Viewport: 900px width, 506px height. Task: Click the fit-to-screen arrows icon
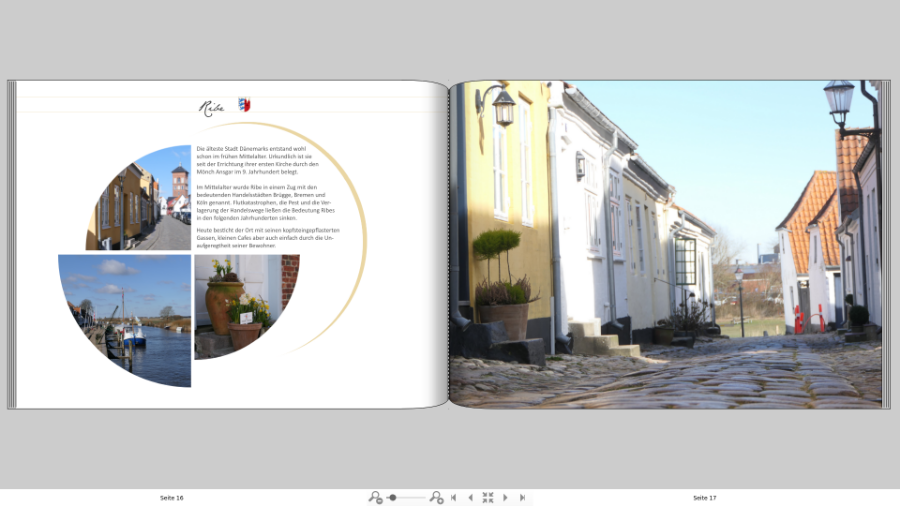click(488, 497)
